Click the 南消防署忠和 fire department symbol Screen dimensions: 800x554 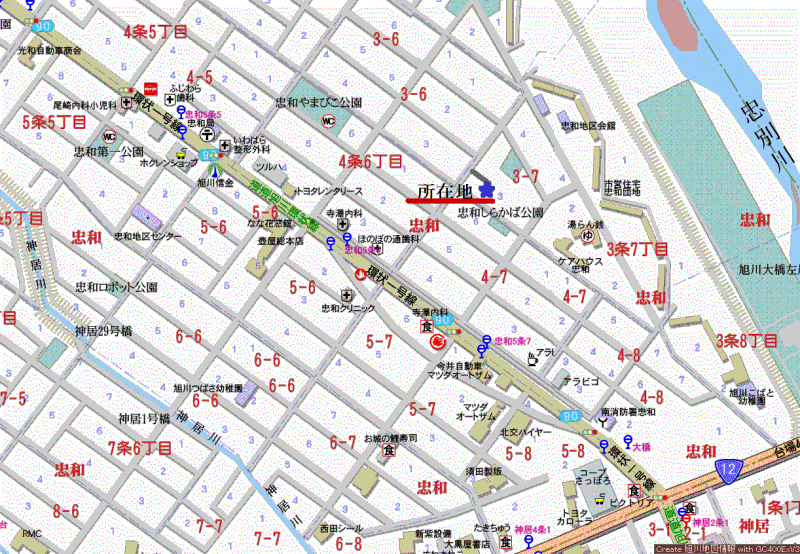(604, 422)
